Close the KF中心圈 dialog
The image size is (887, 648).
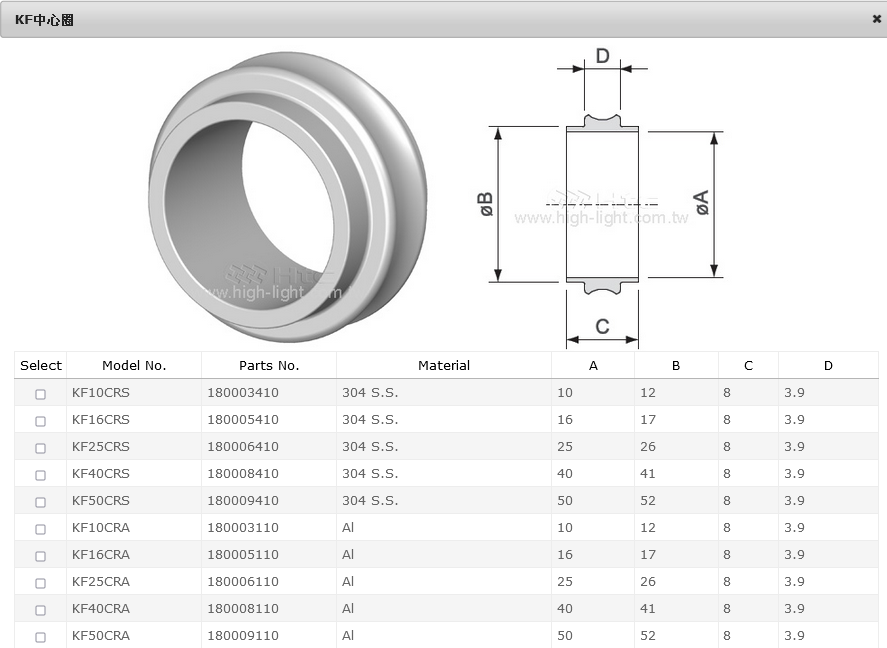pos(877,19)
